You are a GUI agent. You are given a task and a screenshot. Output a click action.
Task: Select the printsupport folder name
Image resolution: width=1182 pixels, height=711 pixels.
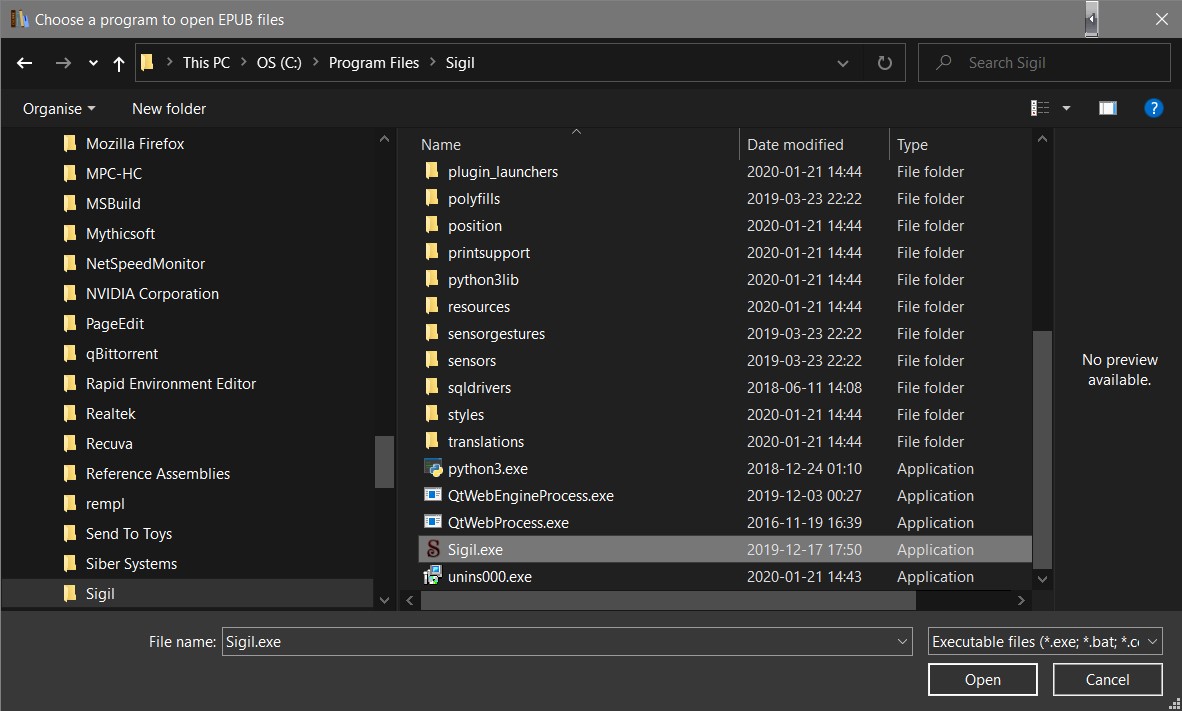(x=488, y=253)
